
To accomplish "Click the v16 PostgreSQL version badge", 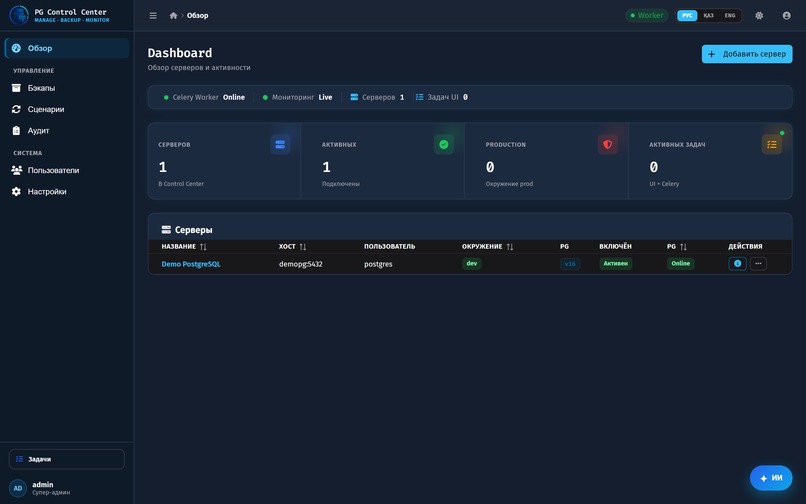I will pyautogui.click(x=570, y=264).
